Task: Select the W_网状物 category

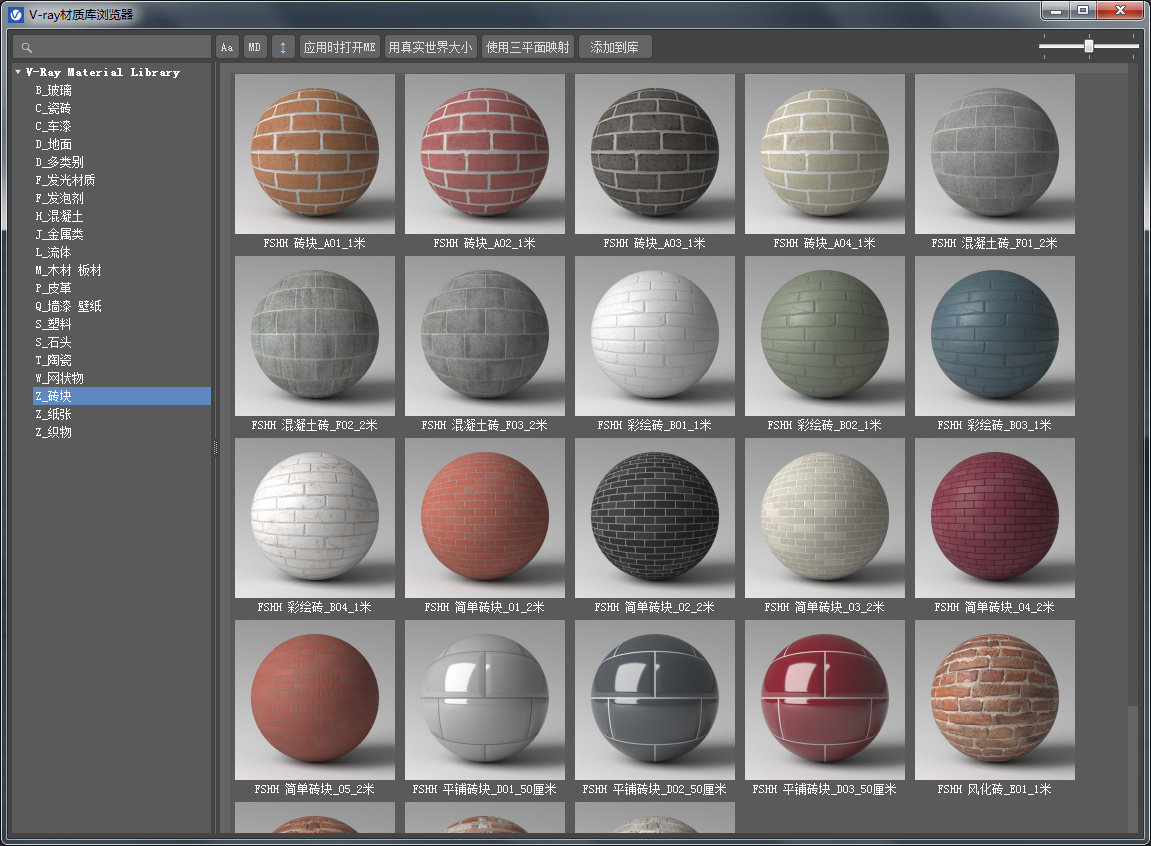Action: pyautogui.click(x=59, y=378)
